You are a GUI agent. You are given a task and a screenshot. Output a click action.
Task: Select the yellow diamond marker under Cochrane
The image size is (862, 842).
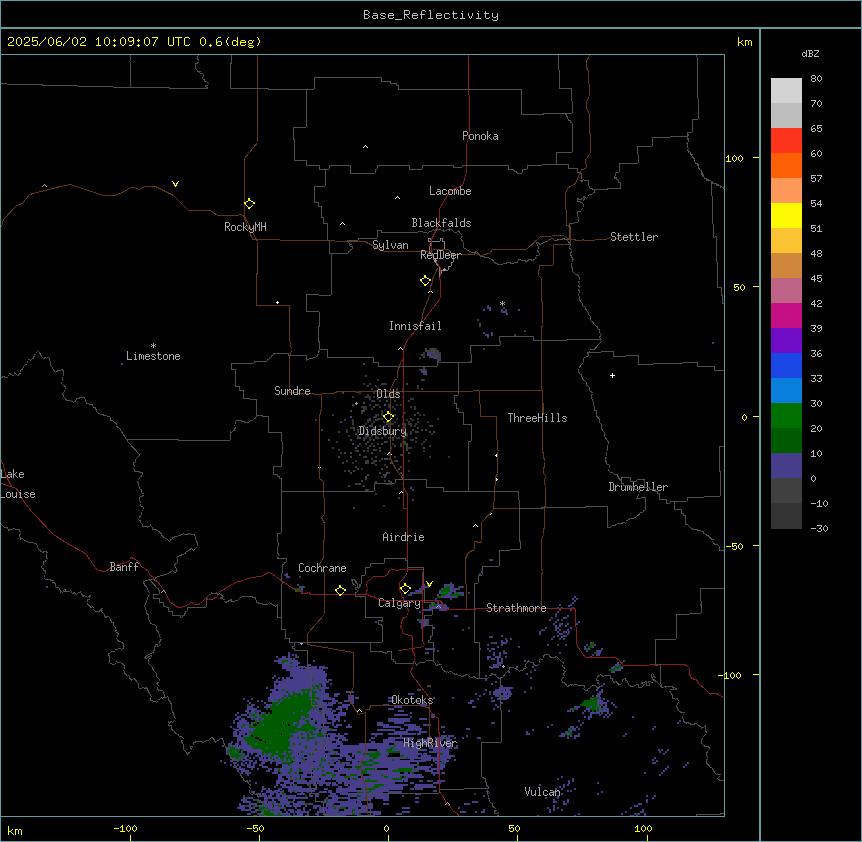(x=340, y=590)
